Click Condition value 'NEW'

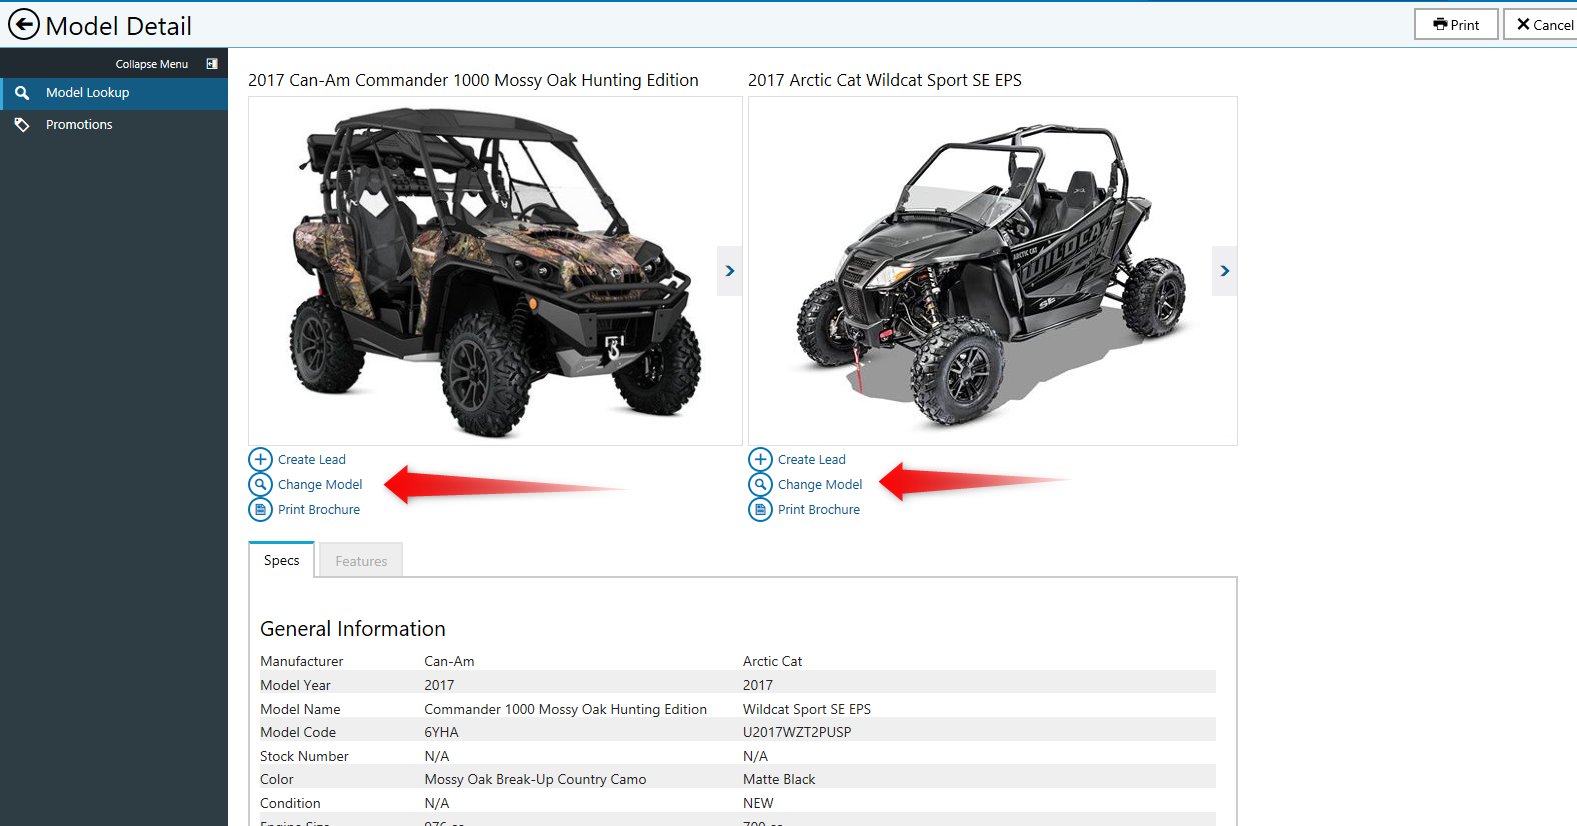coord(758,804)
